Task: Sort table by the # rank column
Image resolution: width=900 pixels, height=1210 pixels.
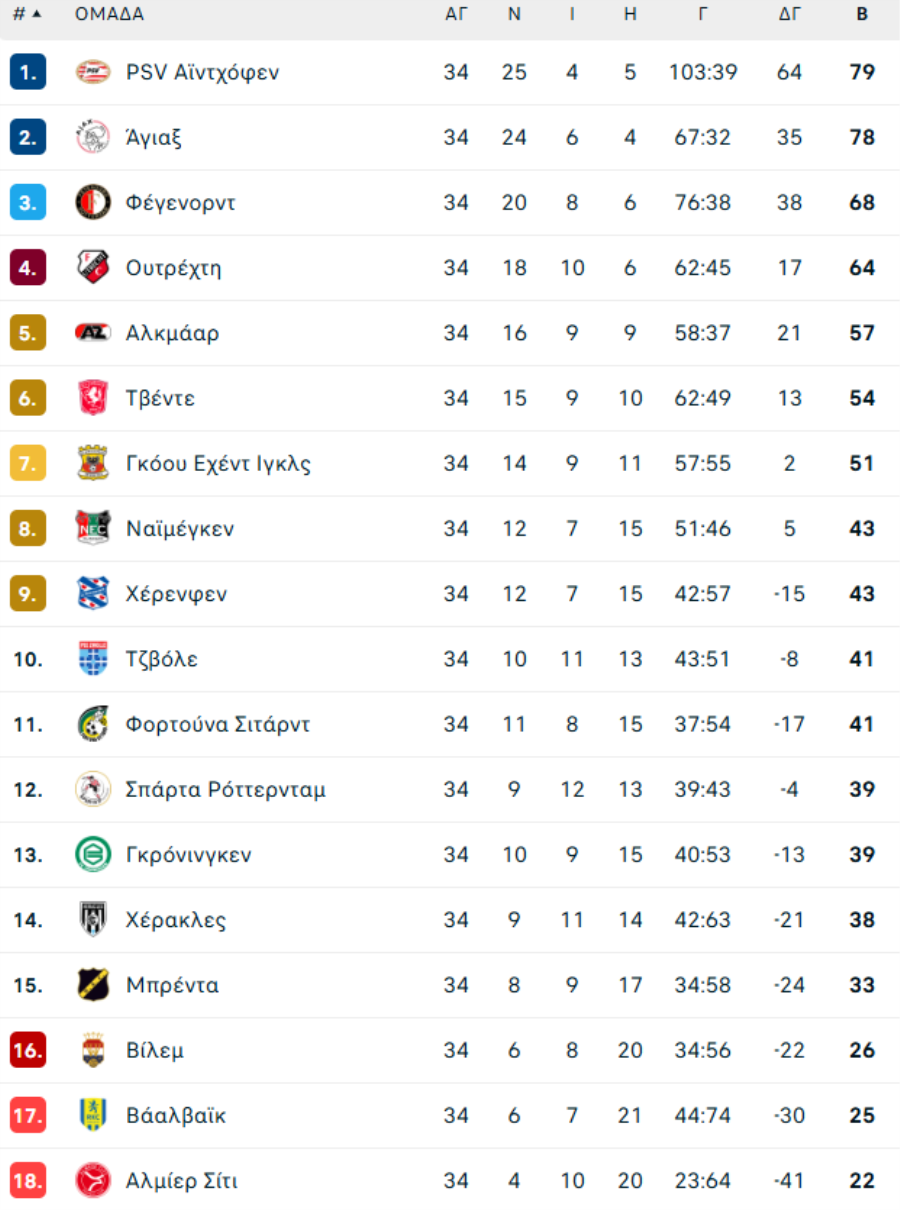Action: (x=27, y=14)
